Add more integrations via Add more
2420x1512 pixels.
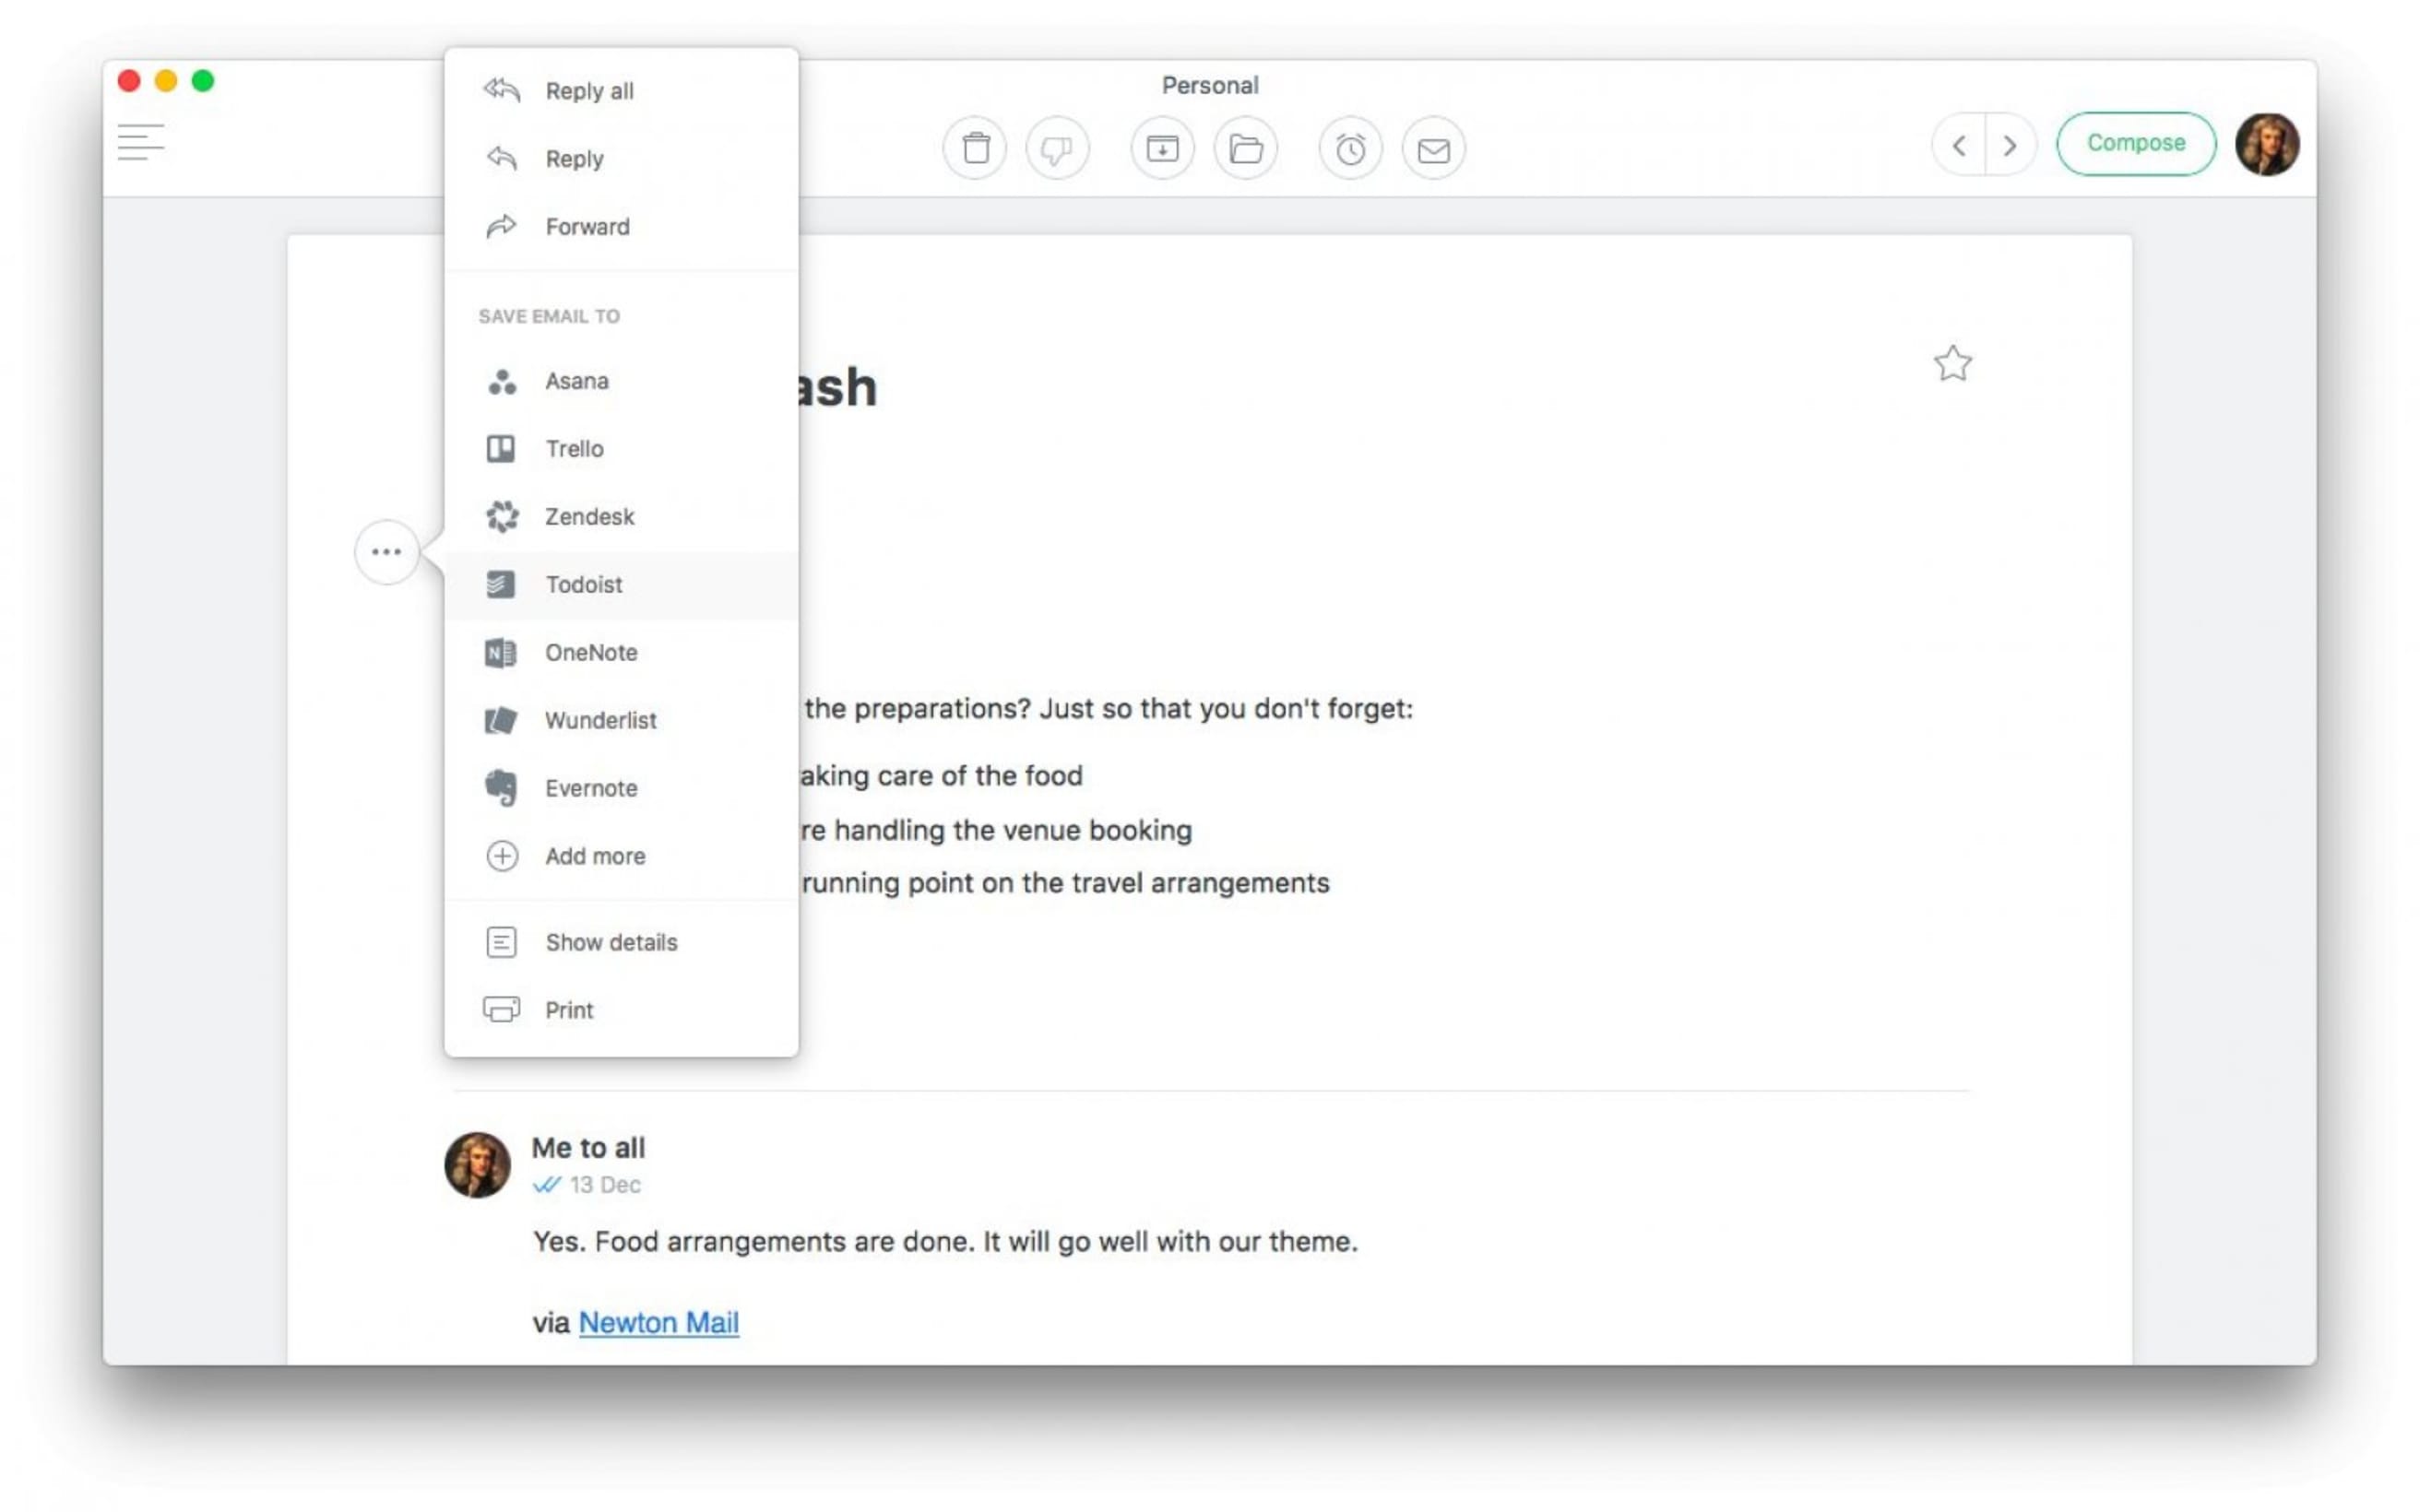coord(594,856)
